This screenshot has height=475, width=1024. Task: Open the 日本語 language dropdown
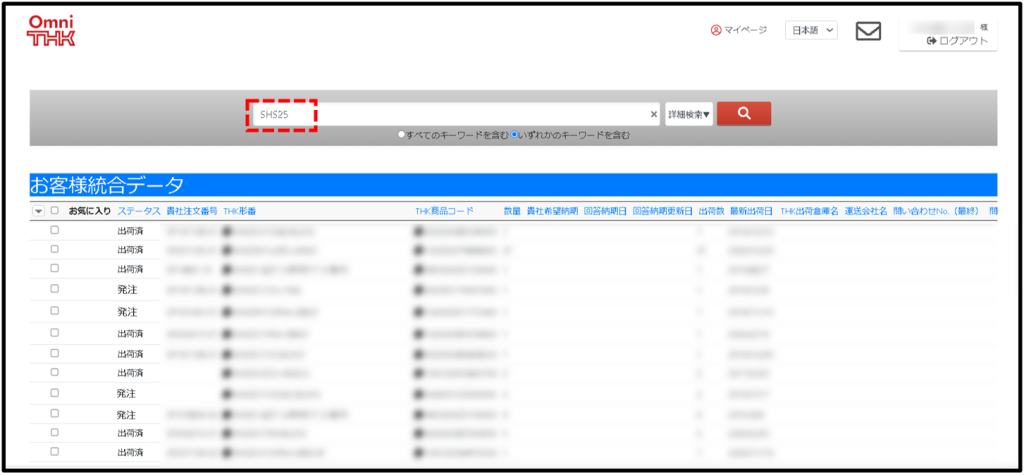pyautogui.click(x=811, y=30)
